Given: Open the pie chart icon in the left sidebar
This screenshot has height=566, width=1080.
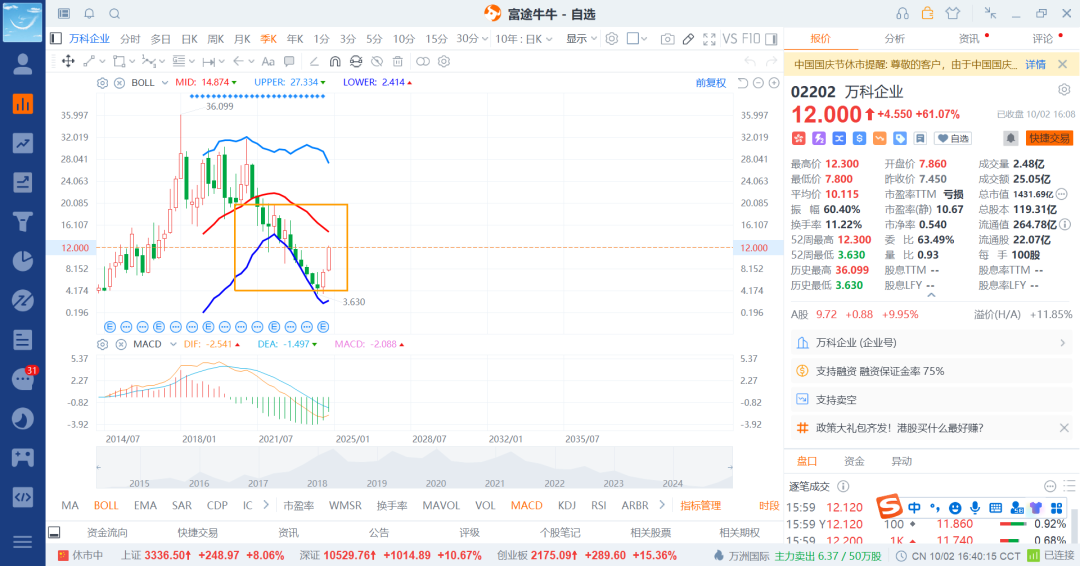Looking at the screenshot, I should 23,261.
